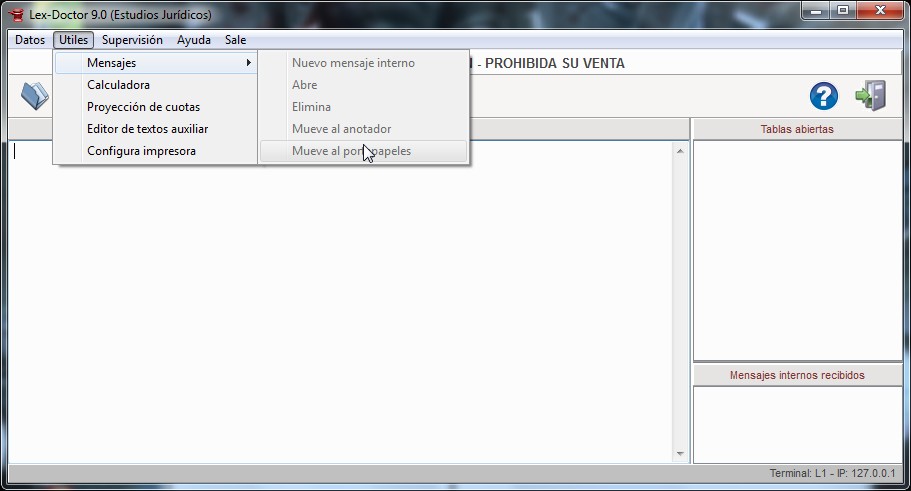911x491 pixels.
Task: Select Configura impresora
Action: [x=156, y=151]
